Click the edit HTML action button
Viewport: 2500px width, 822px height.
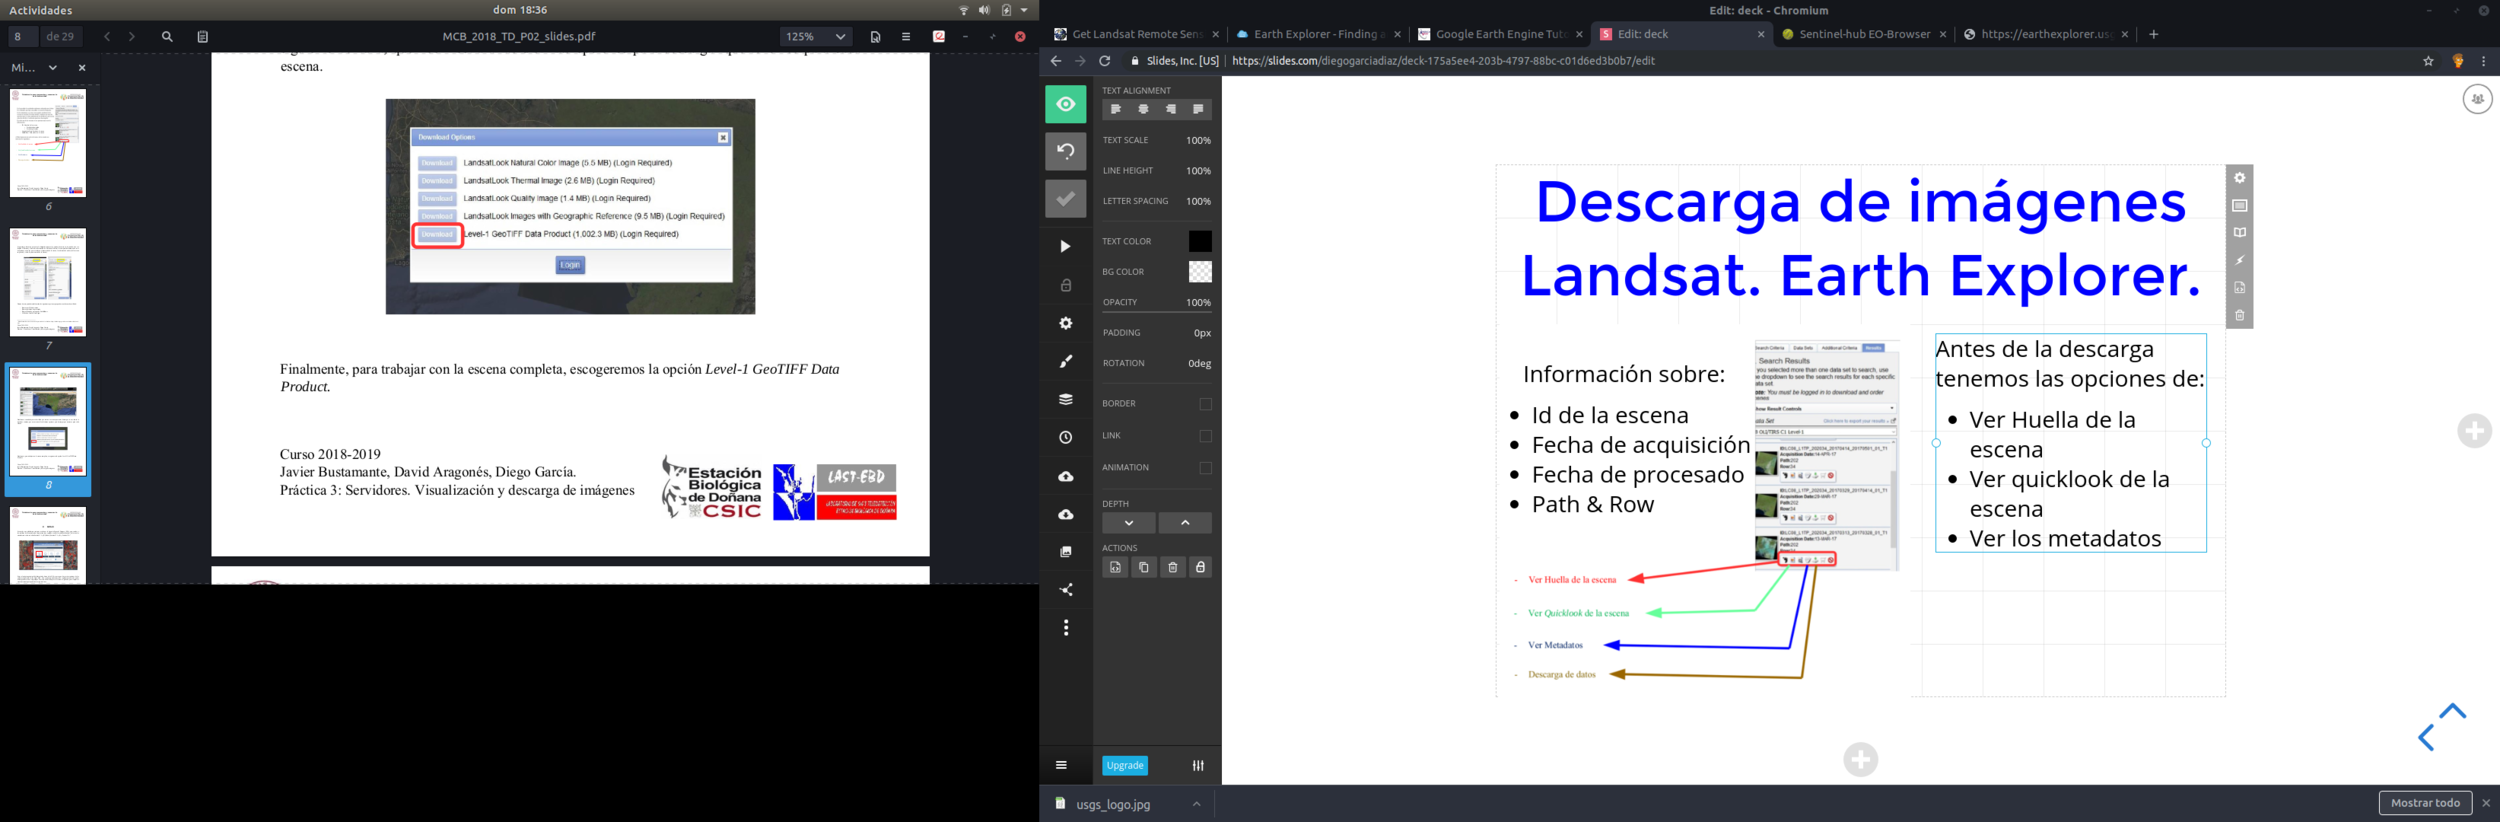1115,567
